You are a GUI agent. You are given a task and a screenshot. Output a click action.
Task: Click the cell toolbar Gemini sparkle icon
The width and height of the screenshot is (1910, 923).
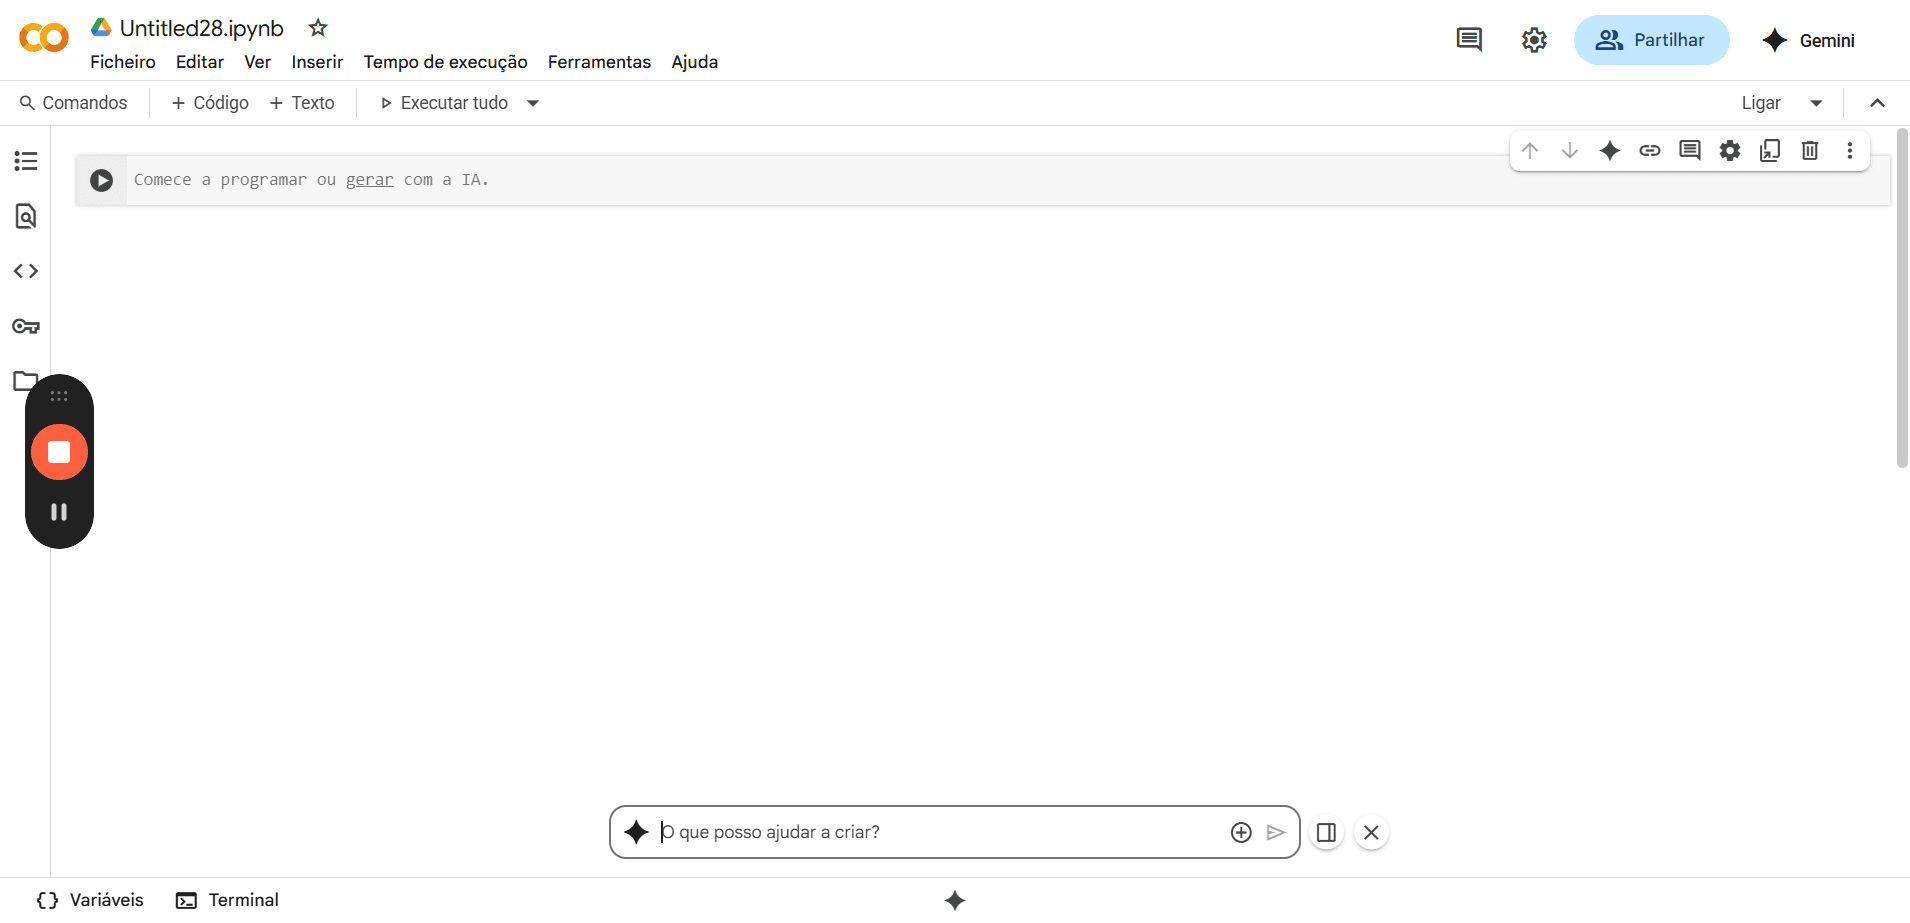tap(1610, 151)
